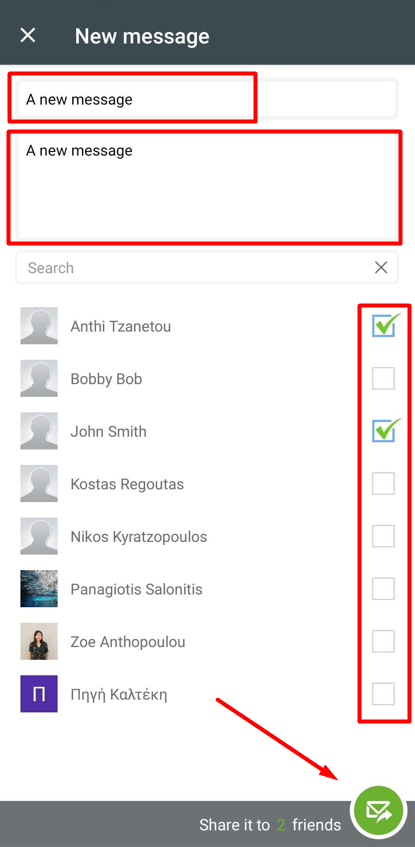The height and width of the screenshot is (847, 415).
Task: Tap the green send message button
Action: [x=377, y=810]
